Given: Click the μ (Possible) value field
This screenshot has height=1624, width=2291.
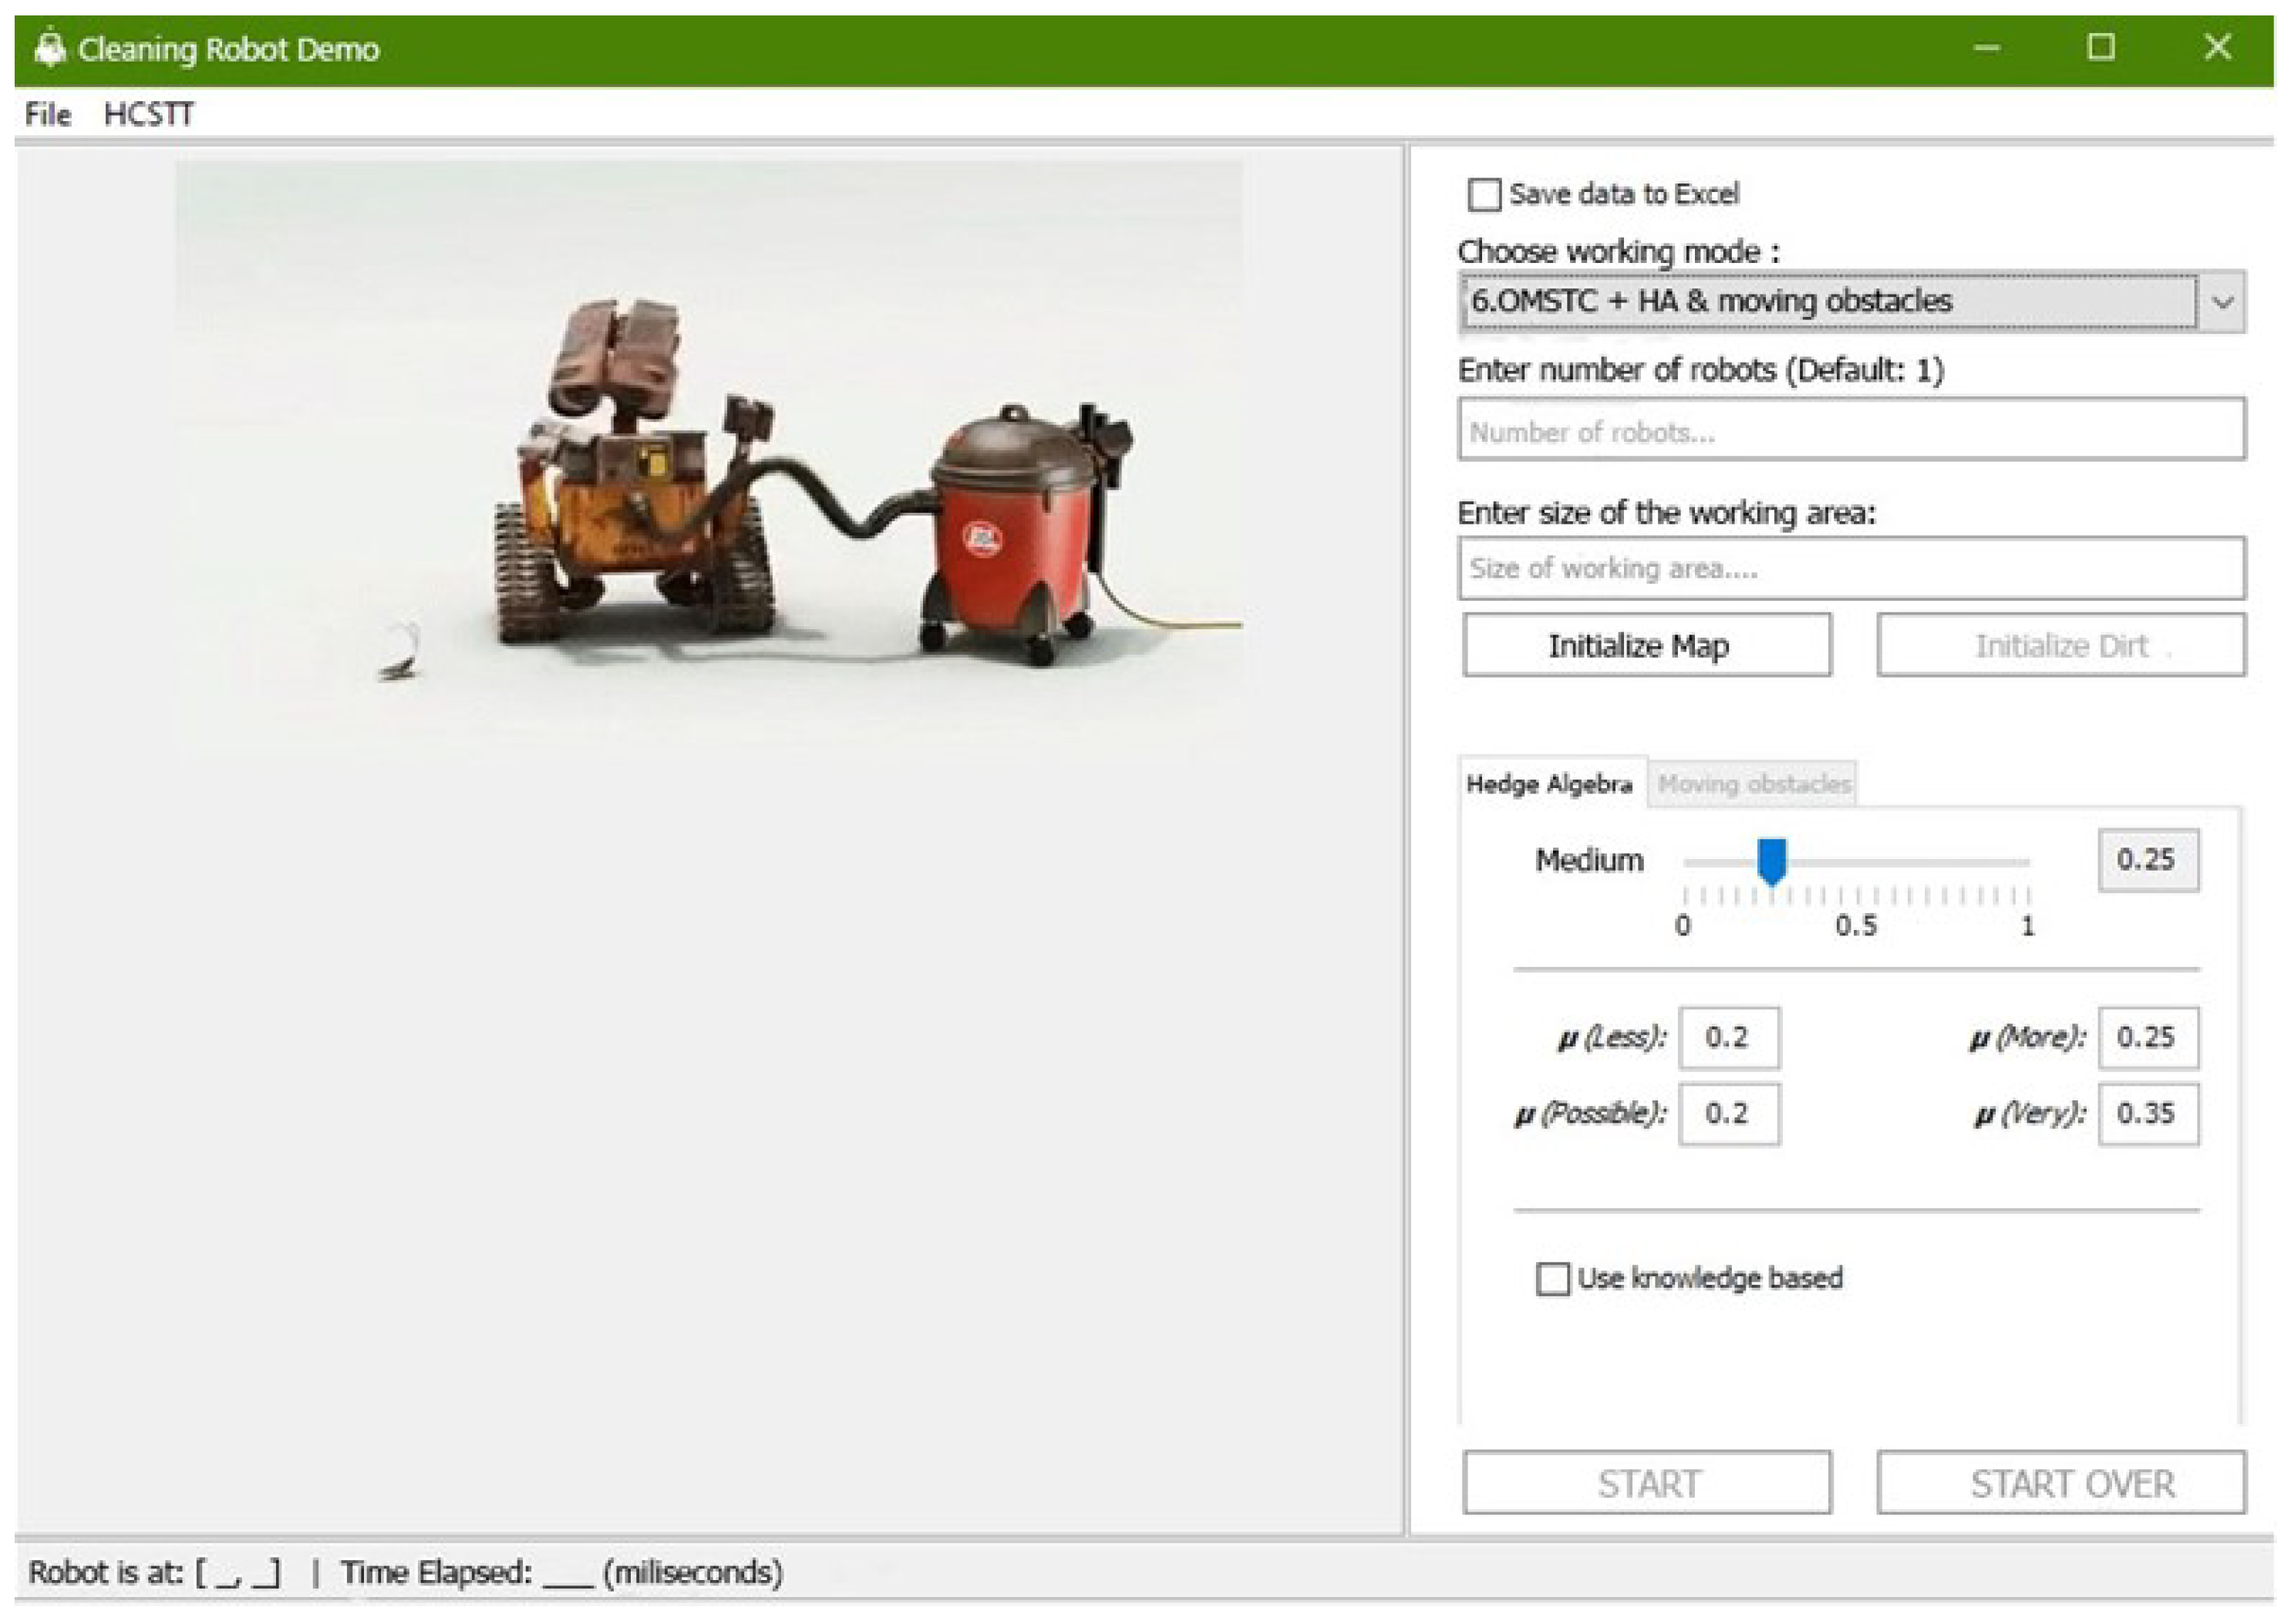Looking at the screenshot, I should [1729, 1113].
